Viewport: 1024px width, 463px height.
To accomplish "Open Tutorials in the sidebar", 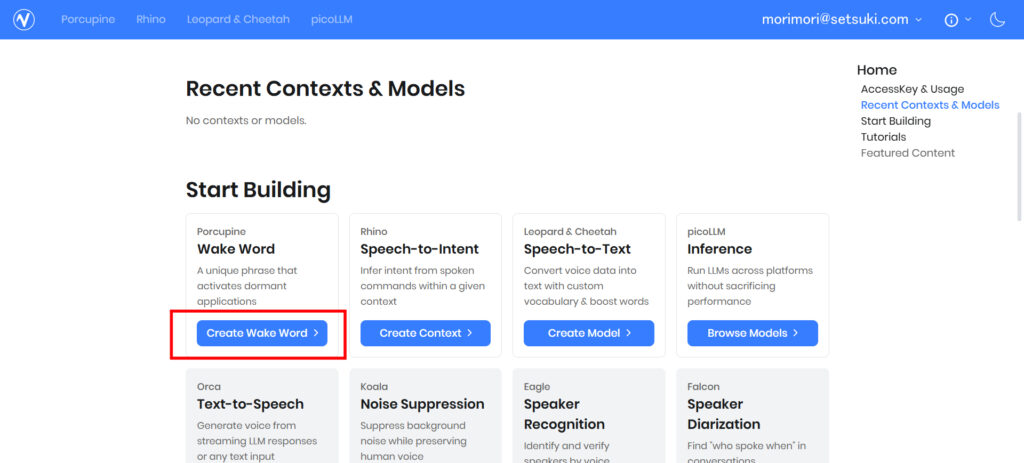I will tap(883, 137).
